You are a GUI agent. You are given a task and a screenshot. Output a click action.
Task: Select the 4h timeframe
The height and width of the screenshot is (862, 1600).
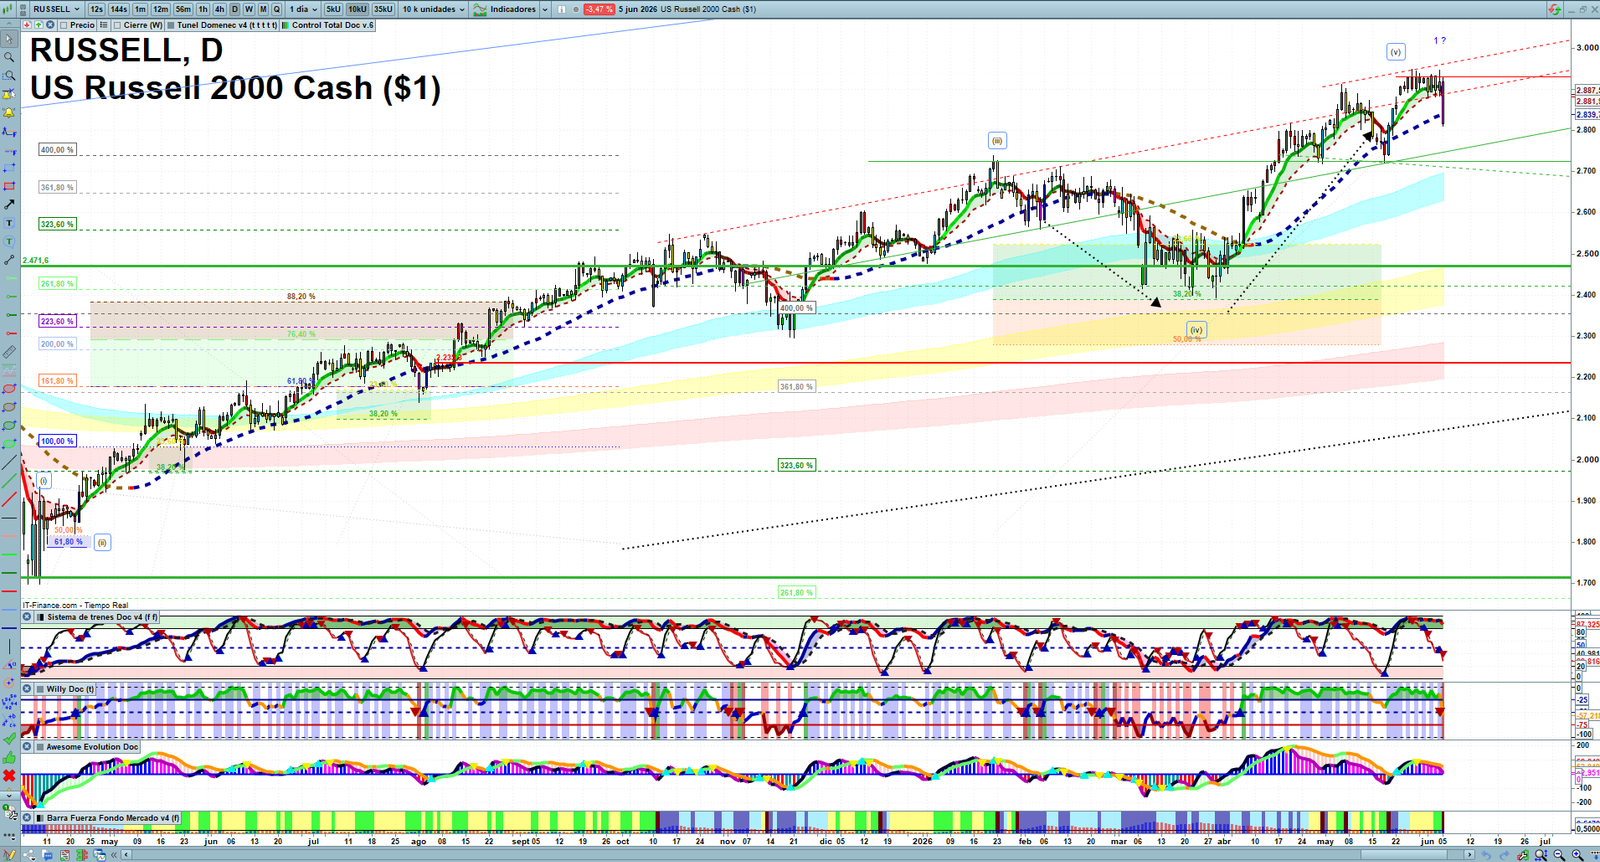[219, 9]
